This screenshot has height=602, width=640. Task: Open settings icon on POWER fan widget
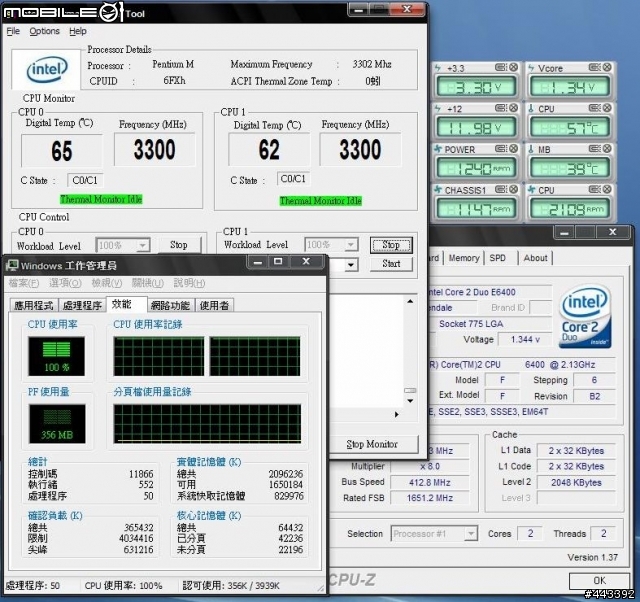pyautogui.click(x=500, y=149)
